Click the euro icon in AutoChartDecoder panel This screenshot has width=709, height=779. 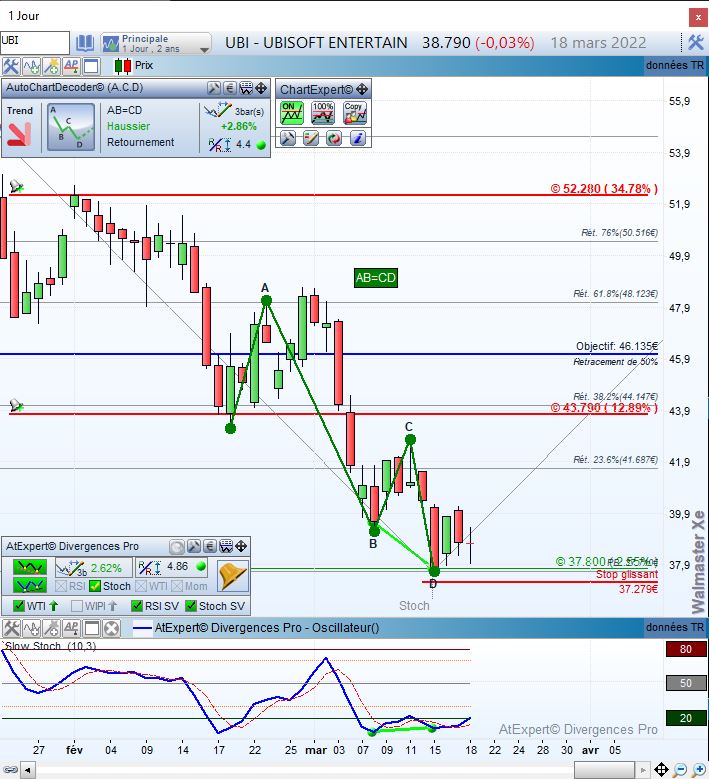pyautogui.click(x=230, y=88)
